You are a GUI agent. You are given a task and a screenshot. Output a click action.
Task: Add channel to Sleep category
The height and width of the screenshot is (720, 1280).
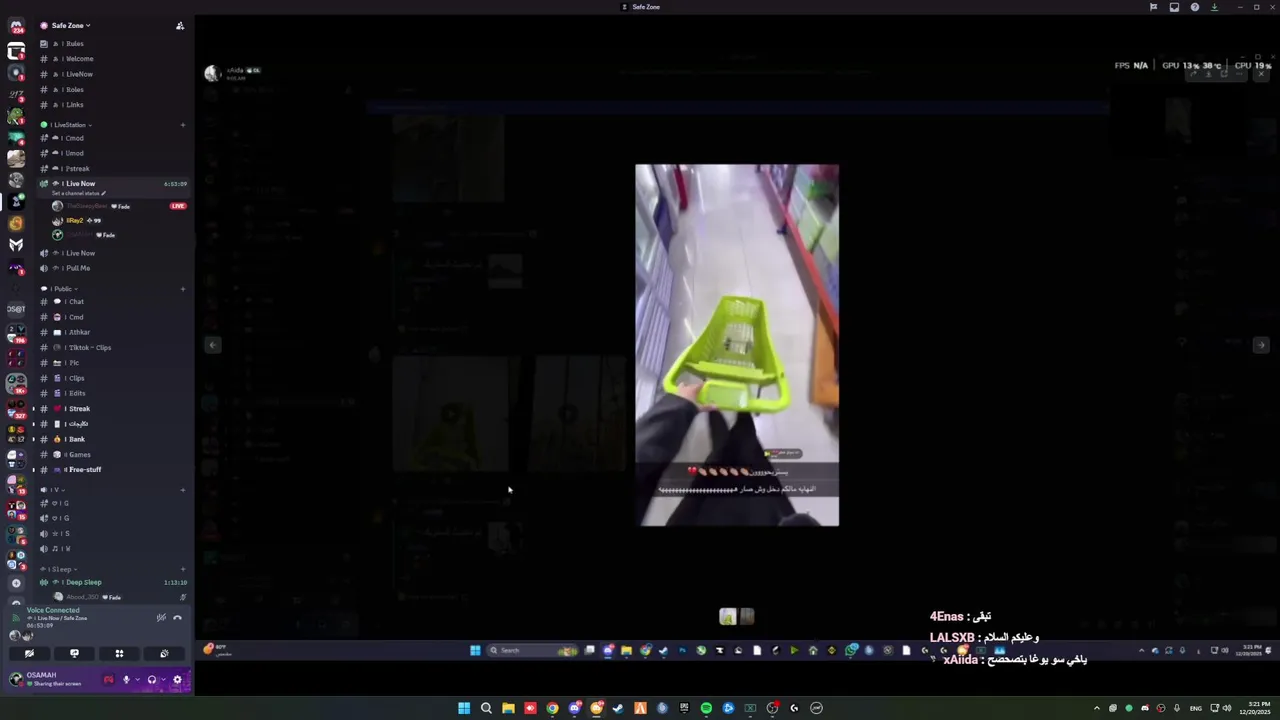point(183,569)
